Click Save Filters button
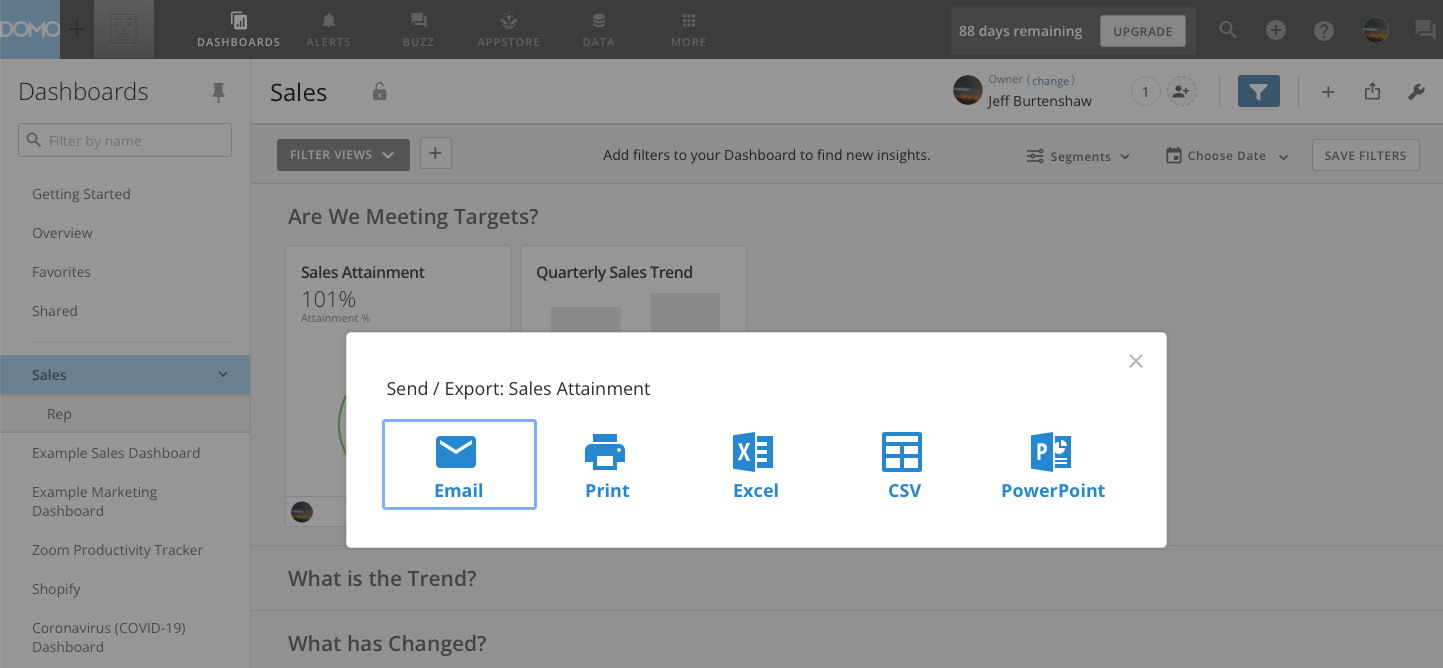 pyautogui.click(x=1365, y=155)
